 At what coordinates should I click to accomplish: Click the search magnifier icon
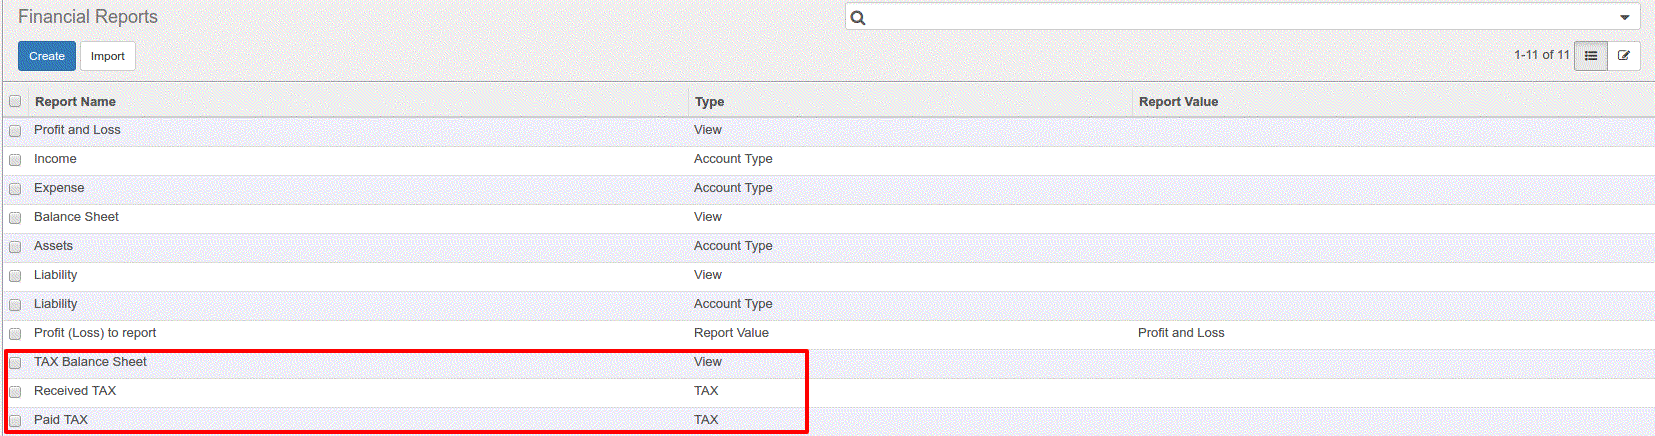point(858,17)
